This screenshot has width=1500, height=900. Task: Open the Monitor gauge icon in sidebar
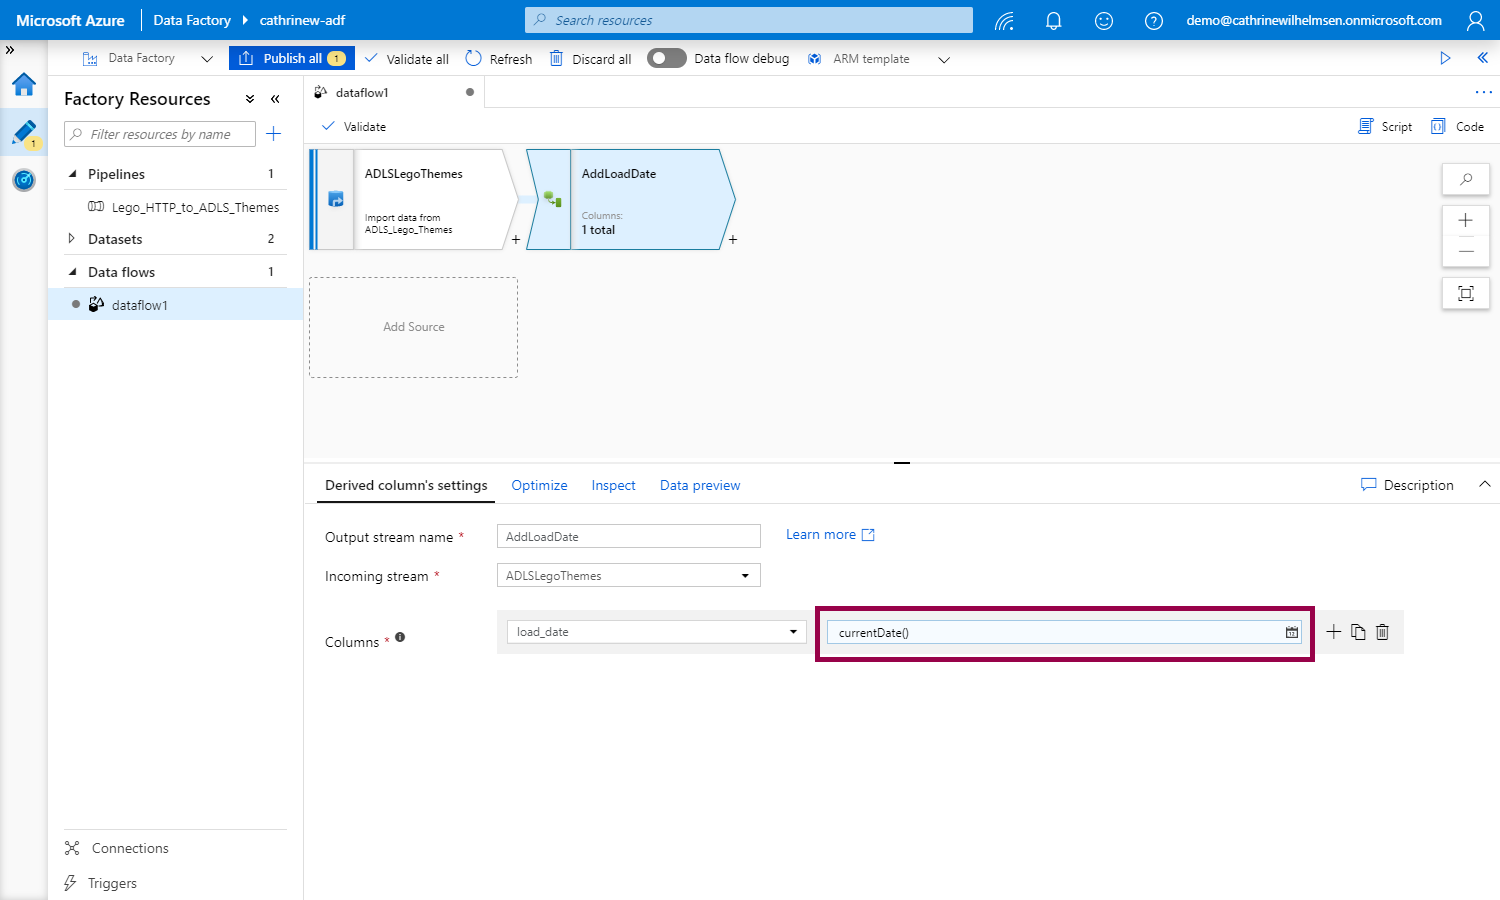[x=24, y=180]
